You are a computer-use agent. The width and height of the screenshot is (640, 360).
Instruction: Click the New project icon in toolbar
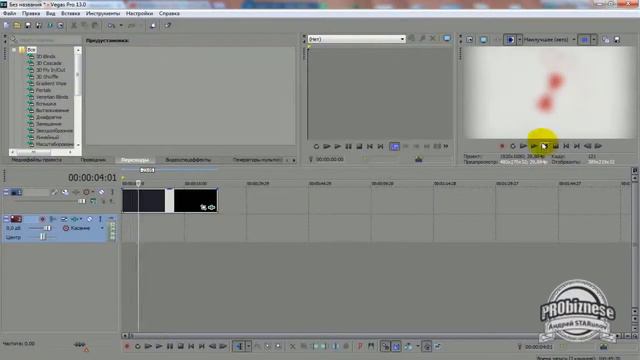[x=6, y=25]
